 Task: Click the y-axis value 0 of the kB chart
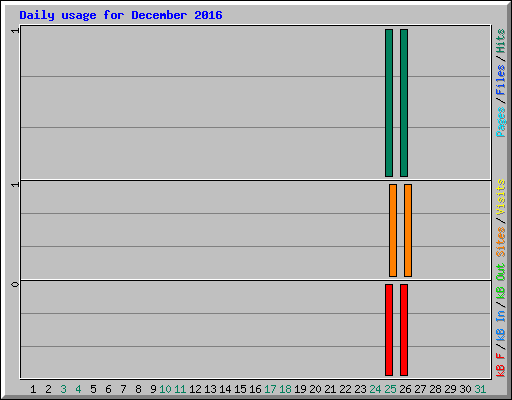(x=15, y=284)
